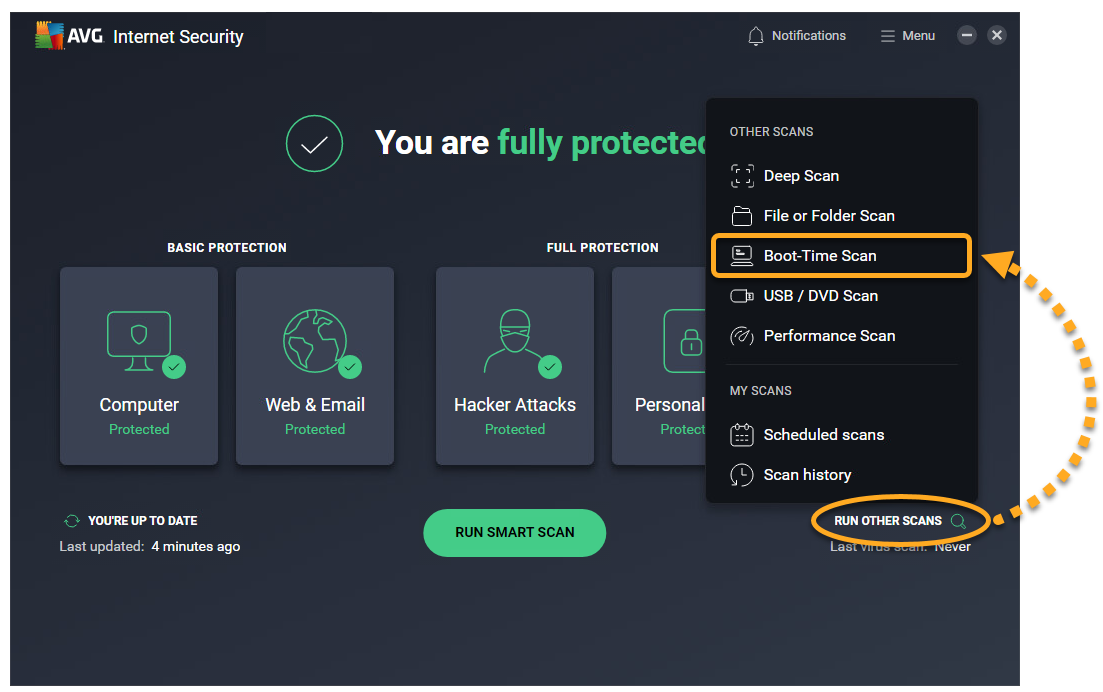Screen dimensions: 1103x692
Task: Click the Notifications bell icon
Action: click(756, 36)
